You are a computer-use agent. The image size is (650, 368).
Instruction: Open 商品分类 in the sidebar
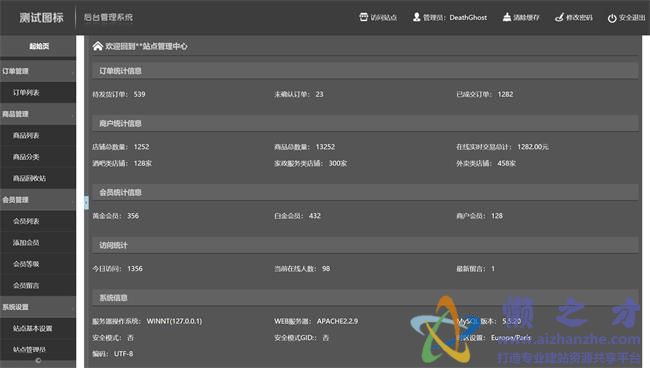[38, 157]
